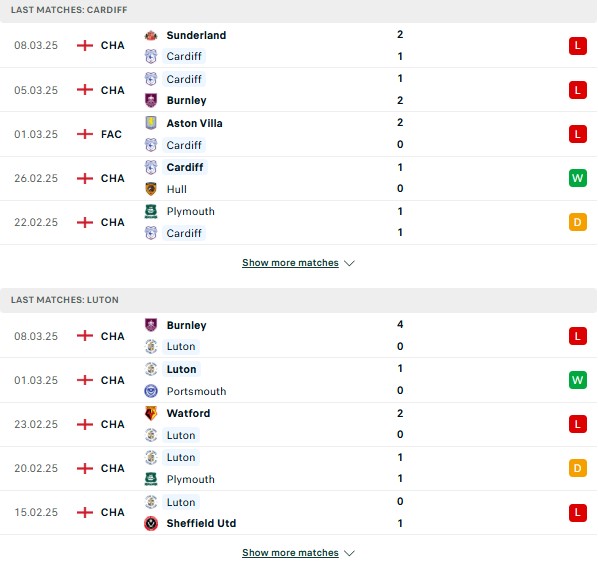
Task: Click Show more matches link under Luton section
Action: [x=290, y=553]
